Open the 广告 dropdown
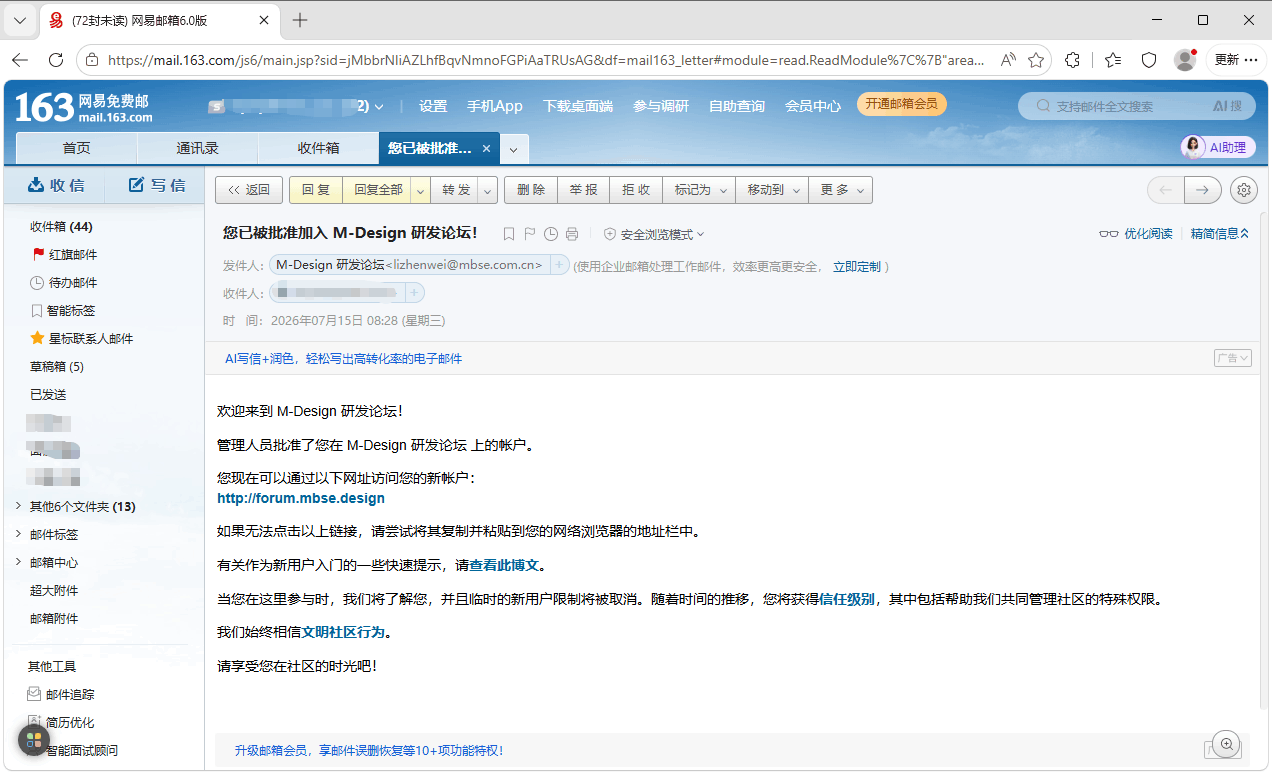The height and width of the screenshot is (774, 1272). [x=1233, y=358]
